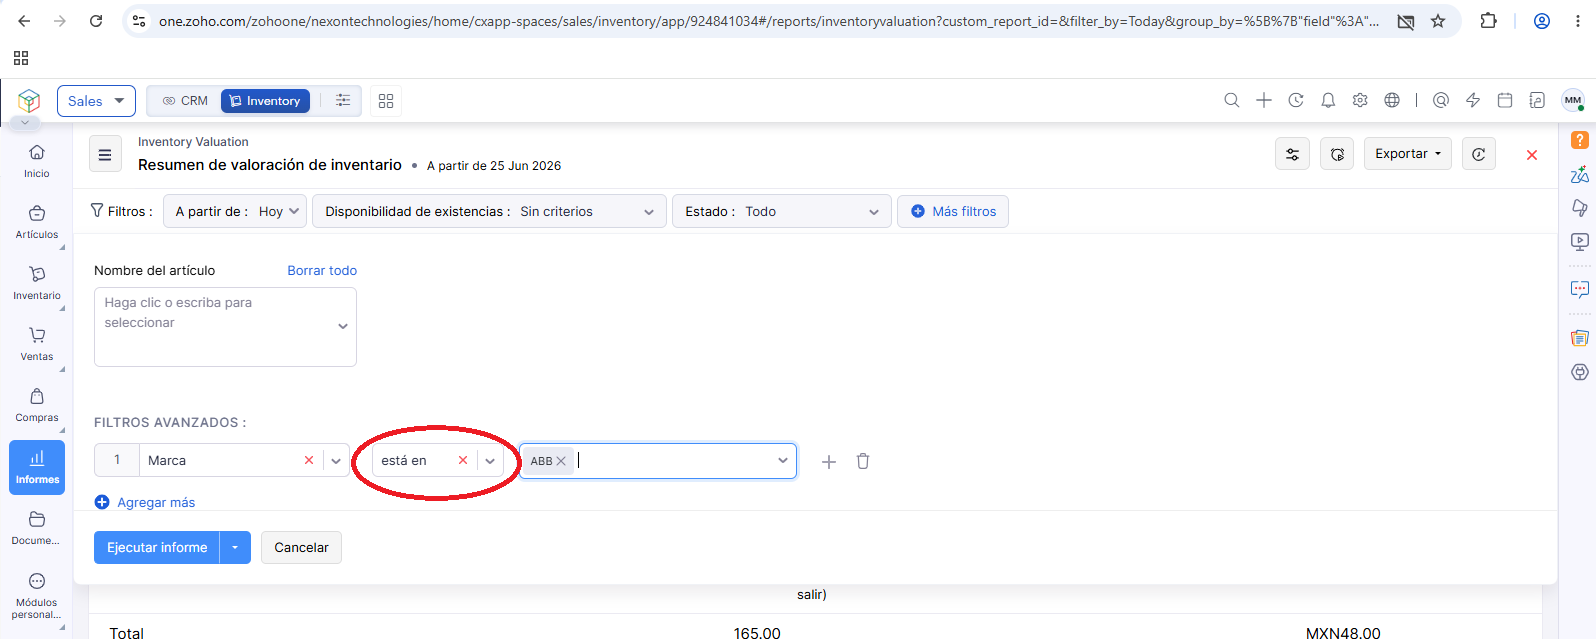Click Borrar todo link
This screenshot has width=1596, height=639.
(322, 270)
